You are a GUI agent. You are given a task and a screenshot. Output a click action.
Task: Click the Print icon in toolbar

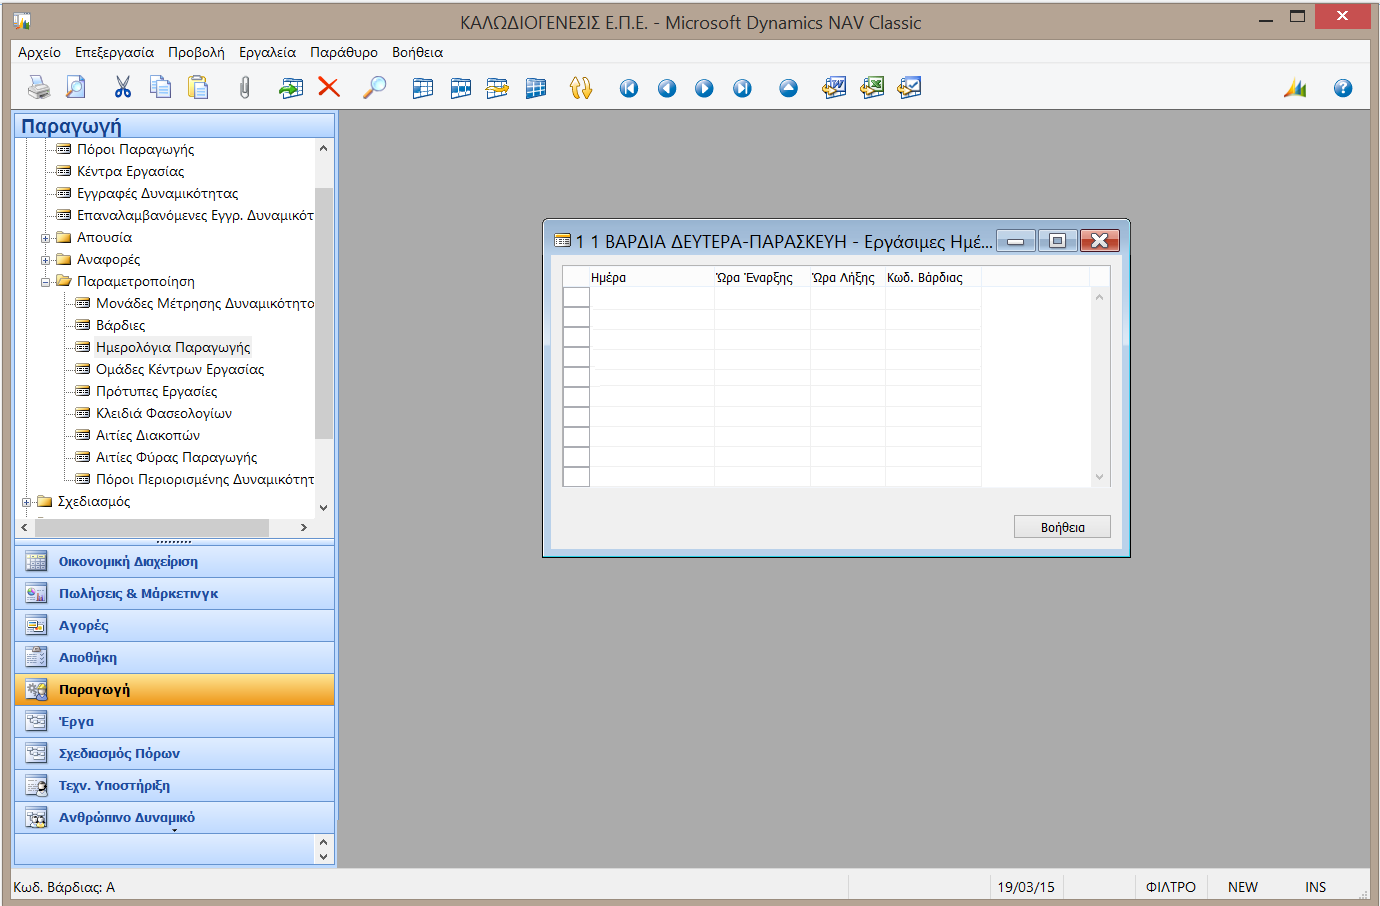coord(38,88)
